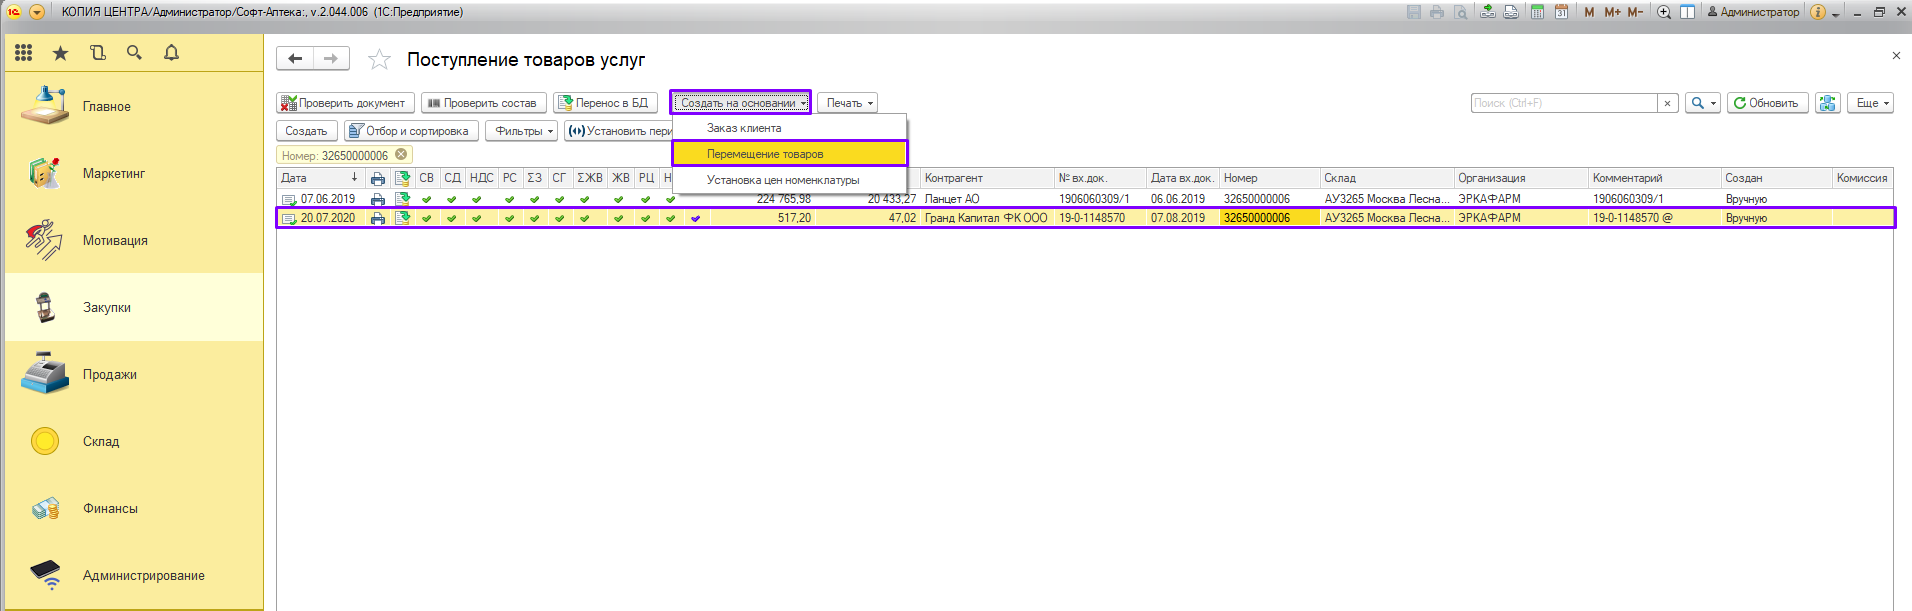Click the Проверить документ button
The width and height of the screenshot is (1912, 611).
click(345, 103)
